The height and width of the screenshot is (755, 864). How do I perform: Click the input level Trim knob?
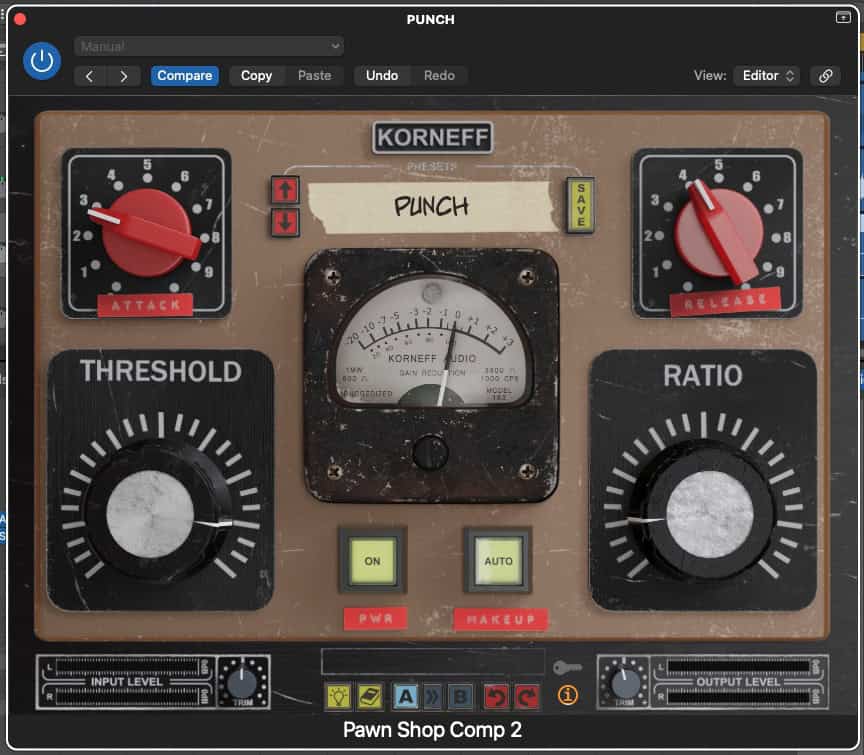click(x=242, y=682)
